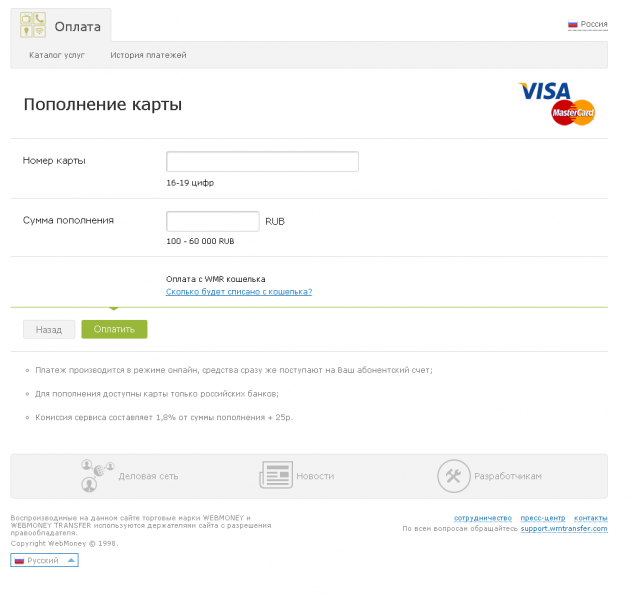Viewport: 632px width, 600px height.
Task: Click the Russian flag in the language selector
Action: 19,561
